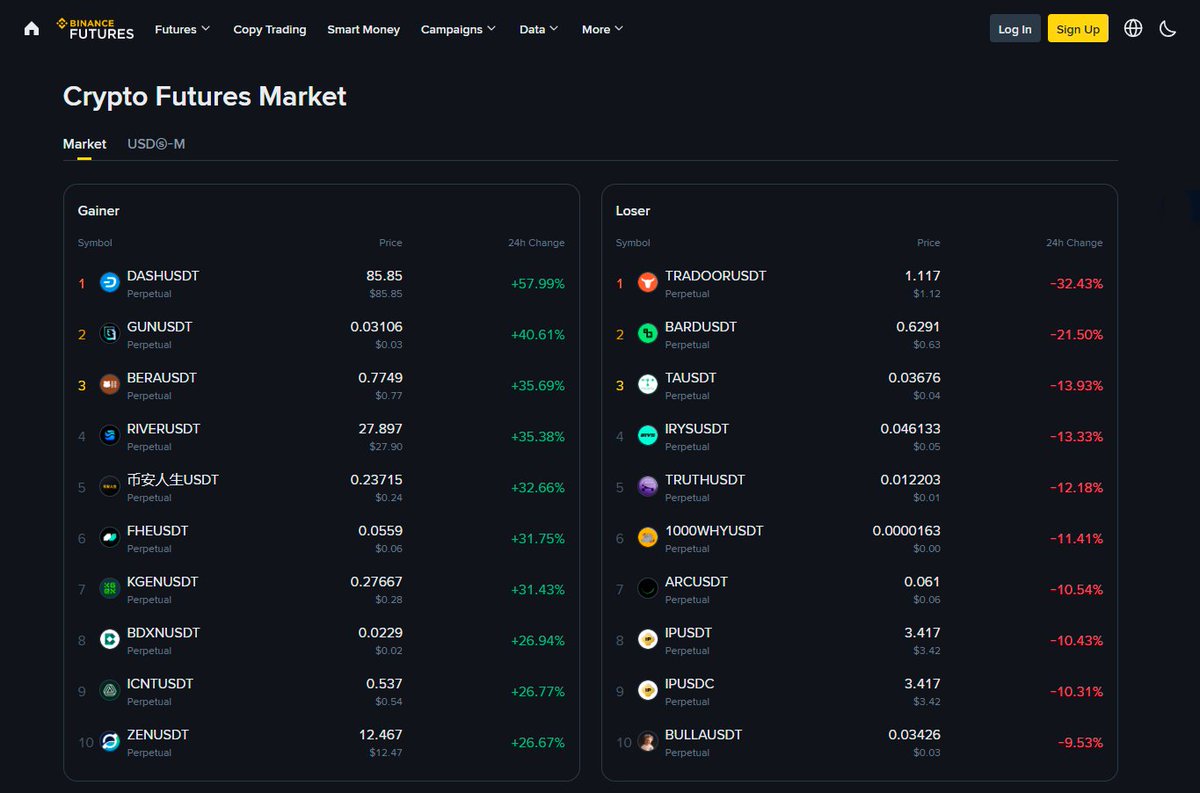
Task: Open the Binance Futures logo
Action: (x=95, y=29)
